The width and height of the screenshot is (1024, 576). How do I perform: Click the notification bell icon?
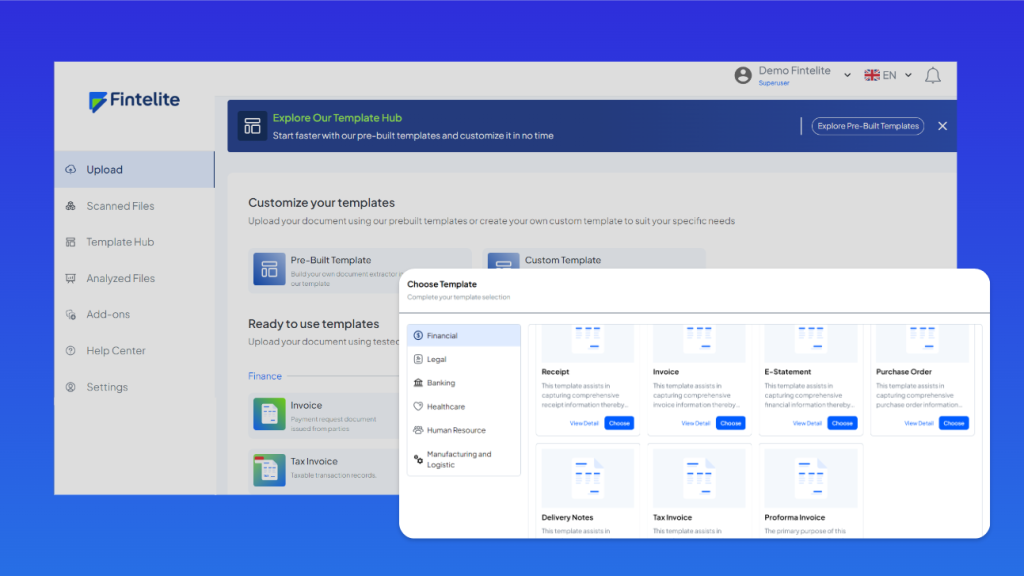932,76
